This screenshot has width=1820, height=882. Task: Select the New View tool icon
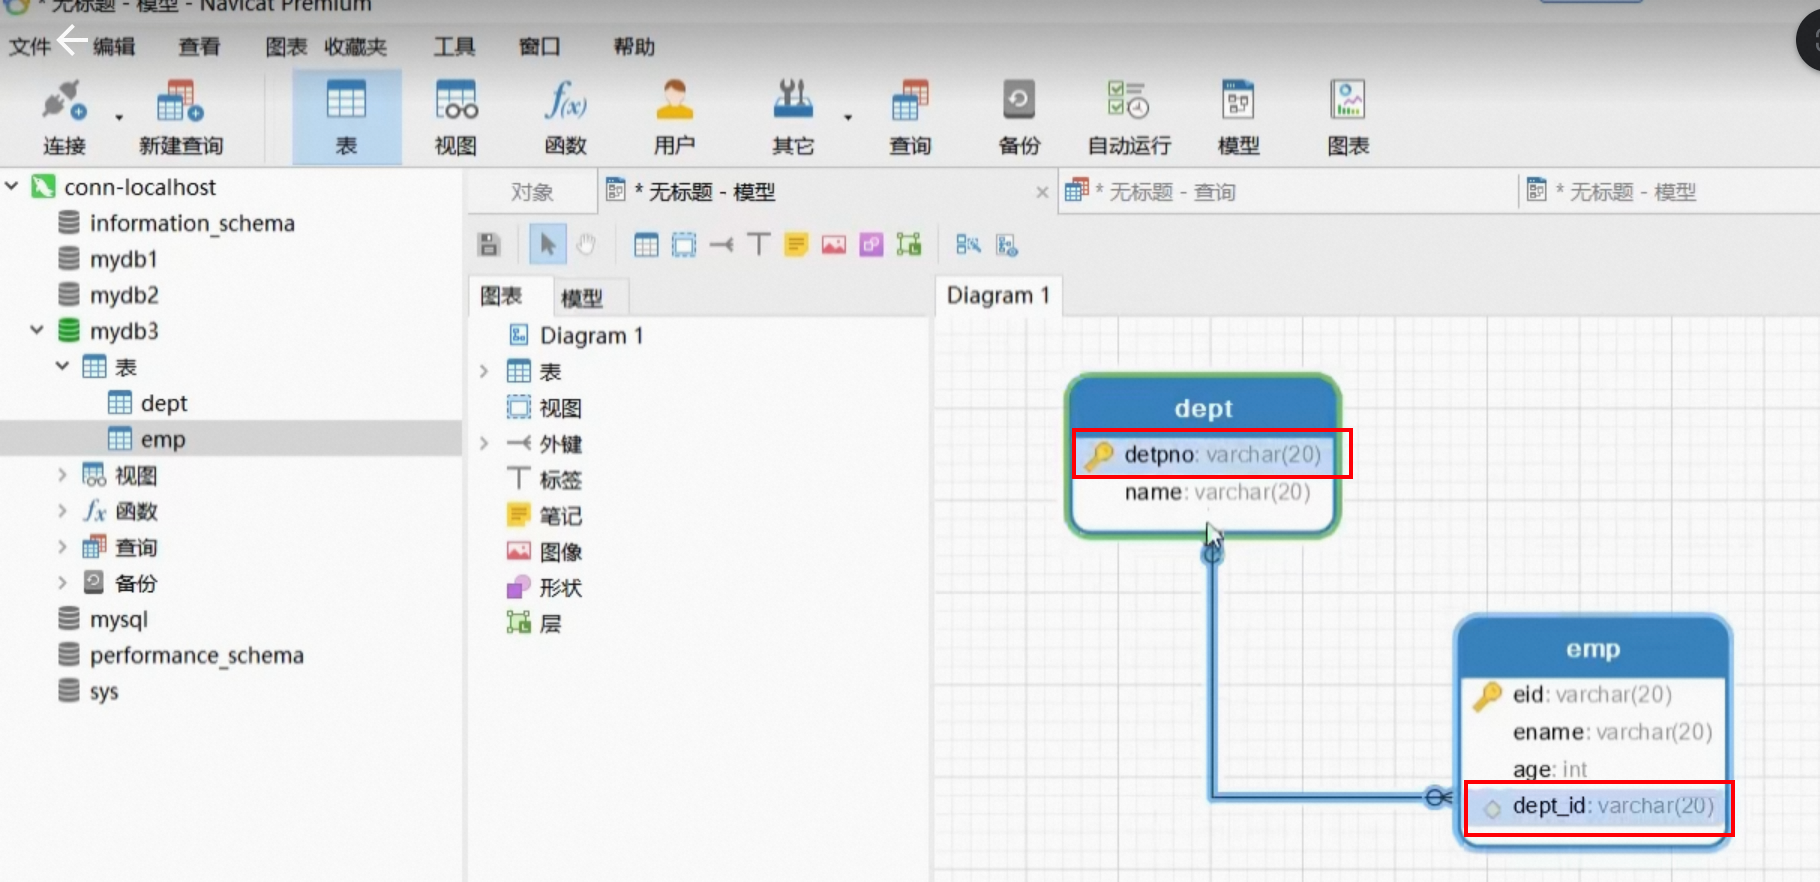pyautogui.click(x=684, y=245)
